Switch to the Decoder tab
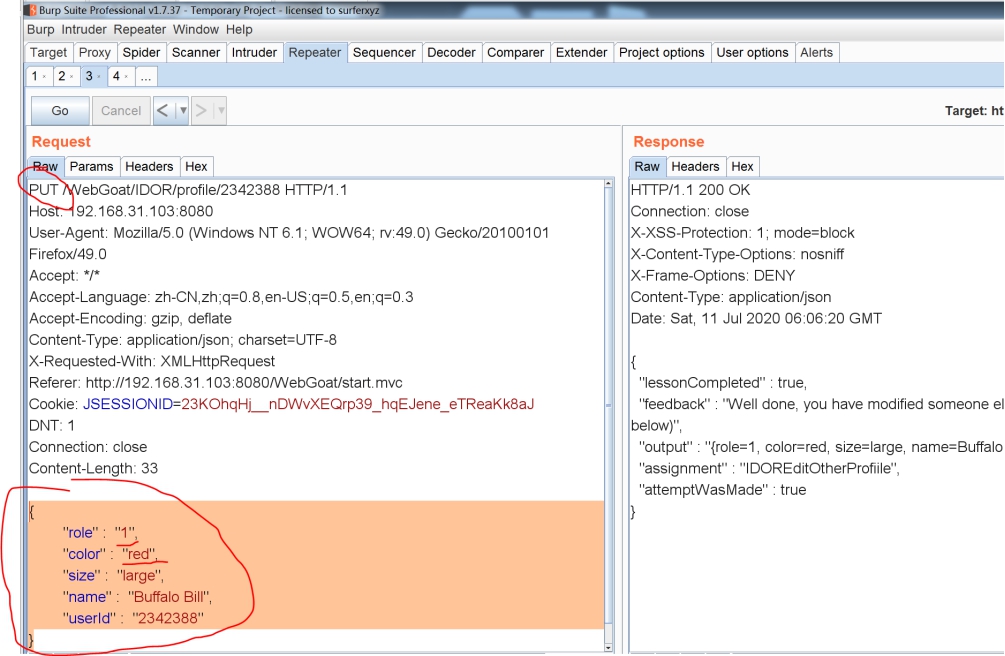This screenshot has width=1005, height=656. coord(451,53)
